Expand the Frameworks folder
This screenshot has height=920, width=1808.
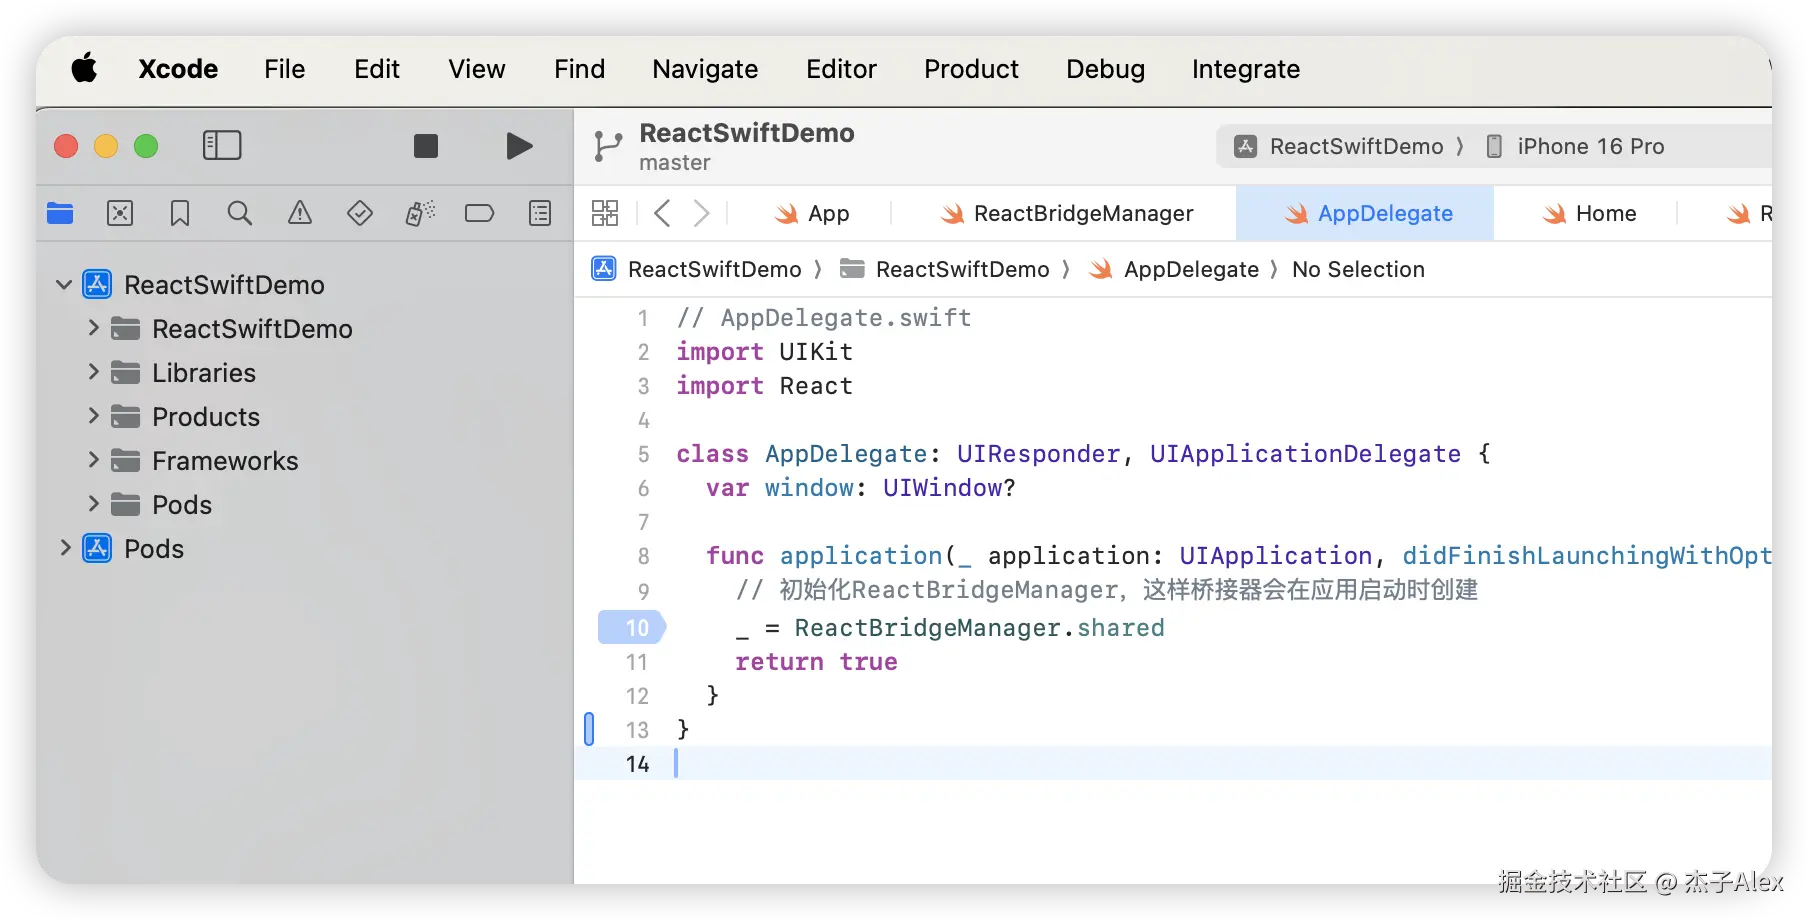click(93, 460)
